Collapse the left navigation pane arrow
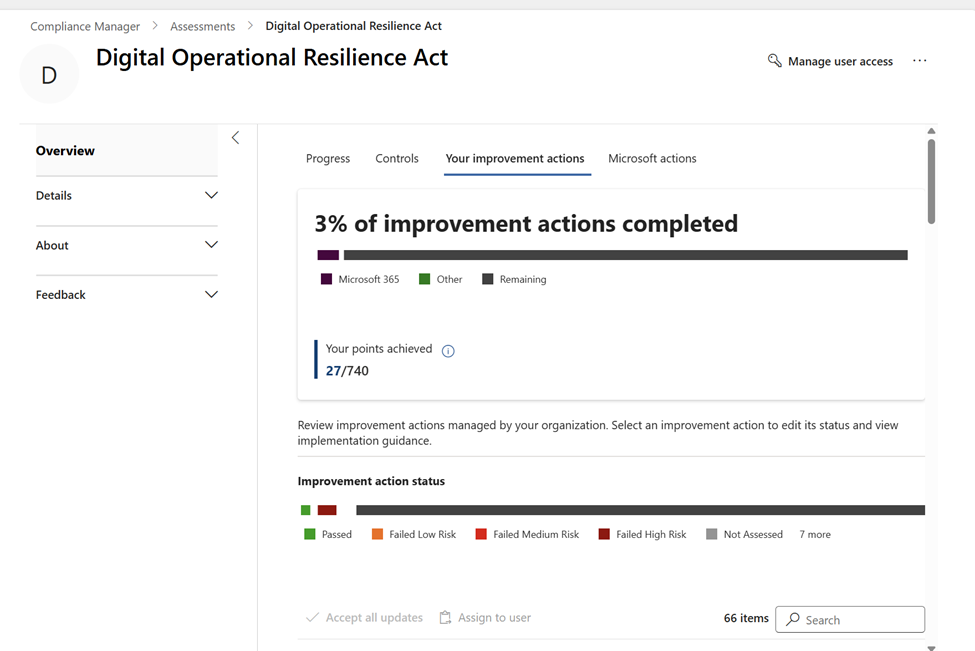Viewport: 975px width, 651px height. (x=235, y=138)
